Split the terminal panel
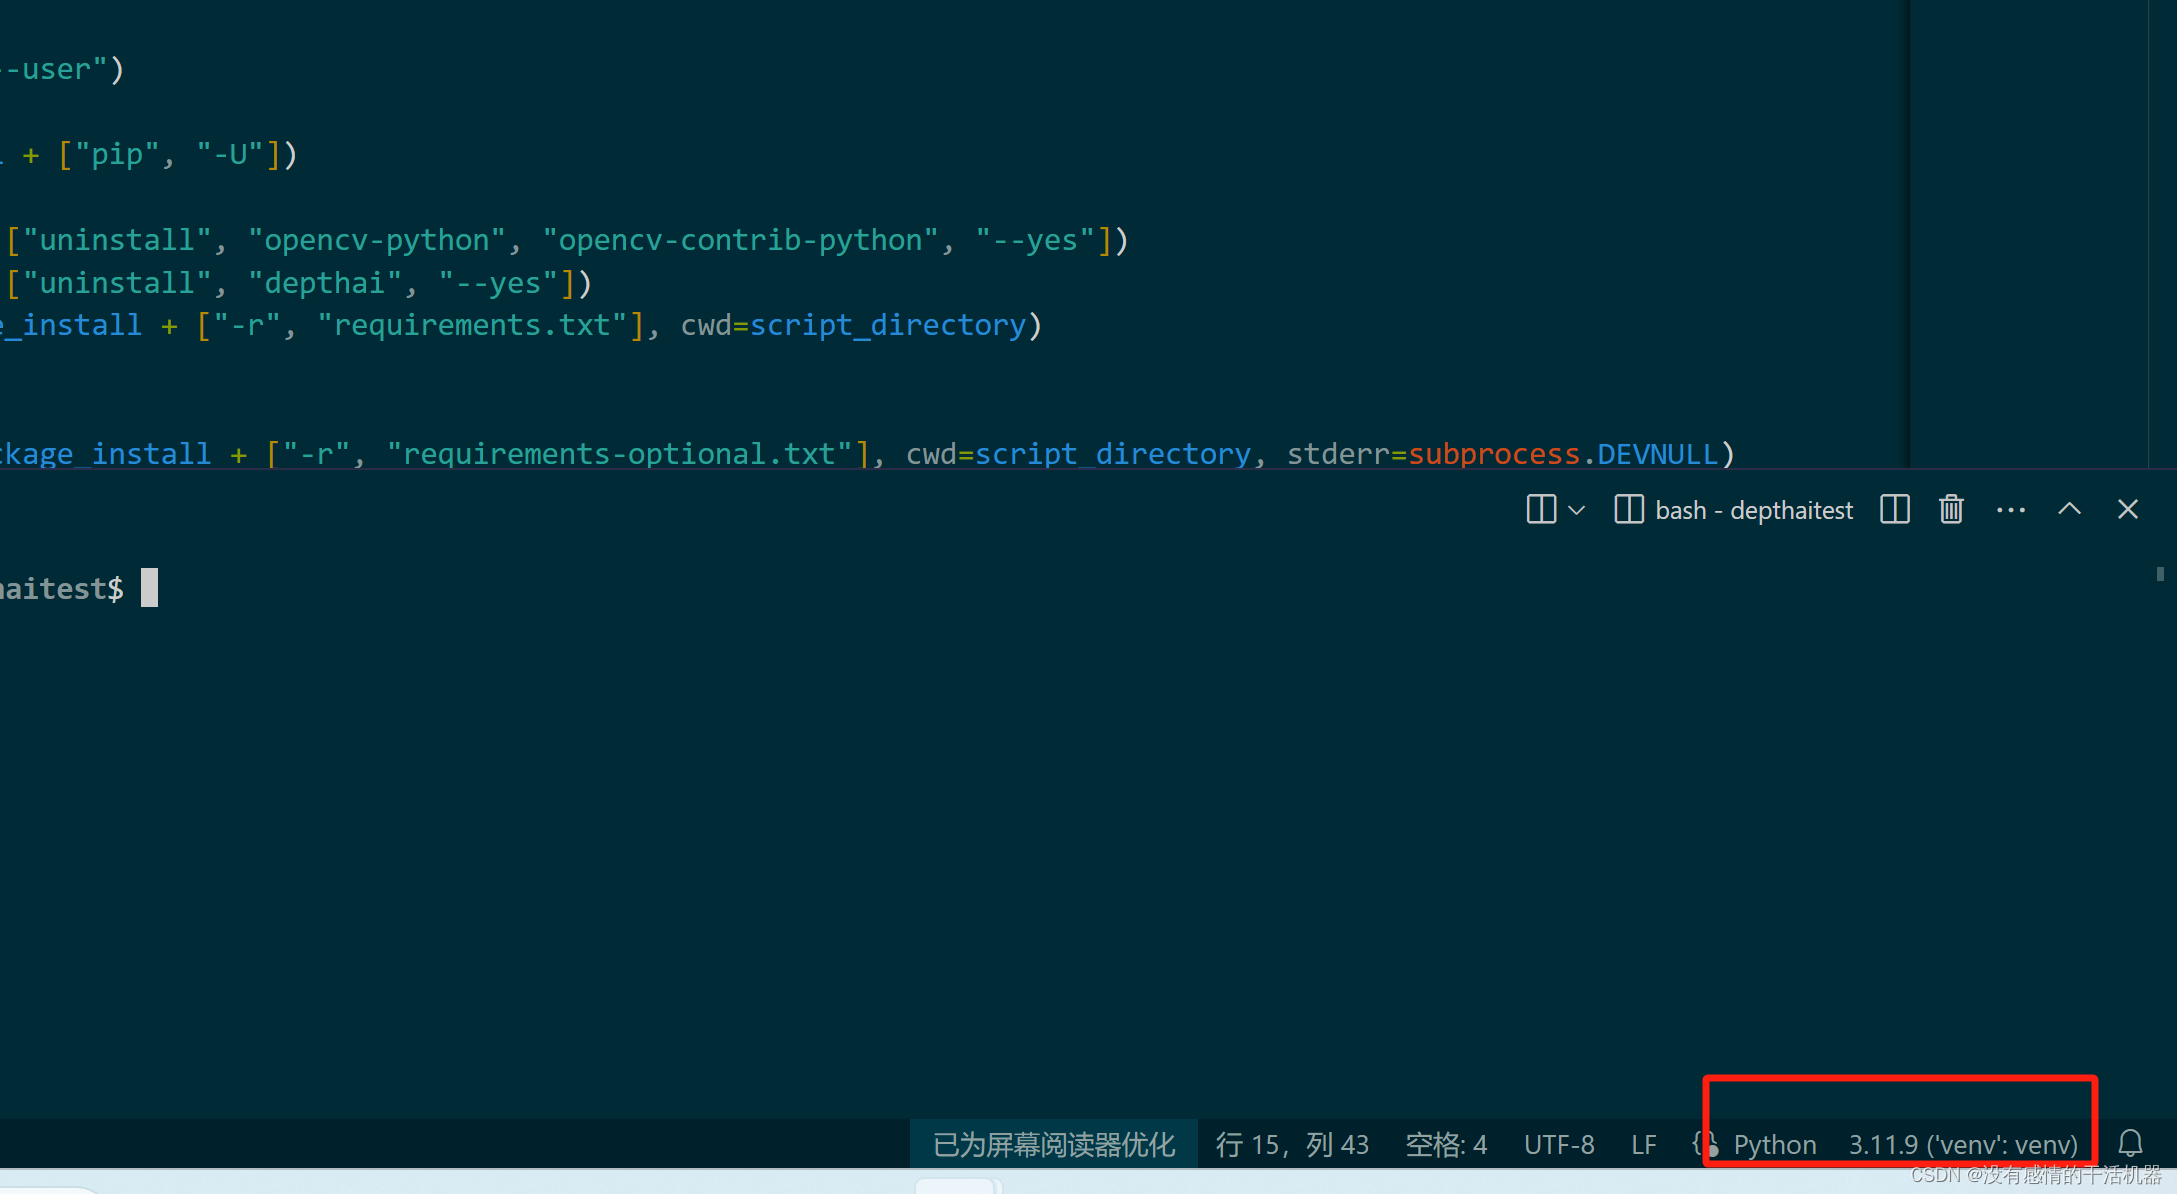Viewport: 2177px width, 1194px height. (1894, 510)
